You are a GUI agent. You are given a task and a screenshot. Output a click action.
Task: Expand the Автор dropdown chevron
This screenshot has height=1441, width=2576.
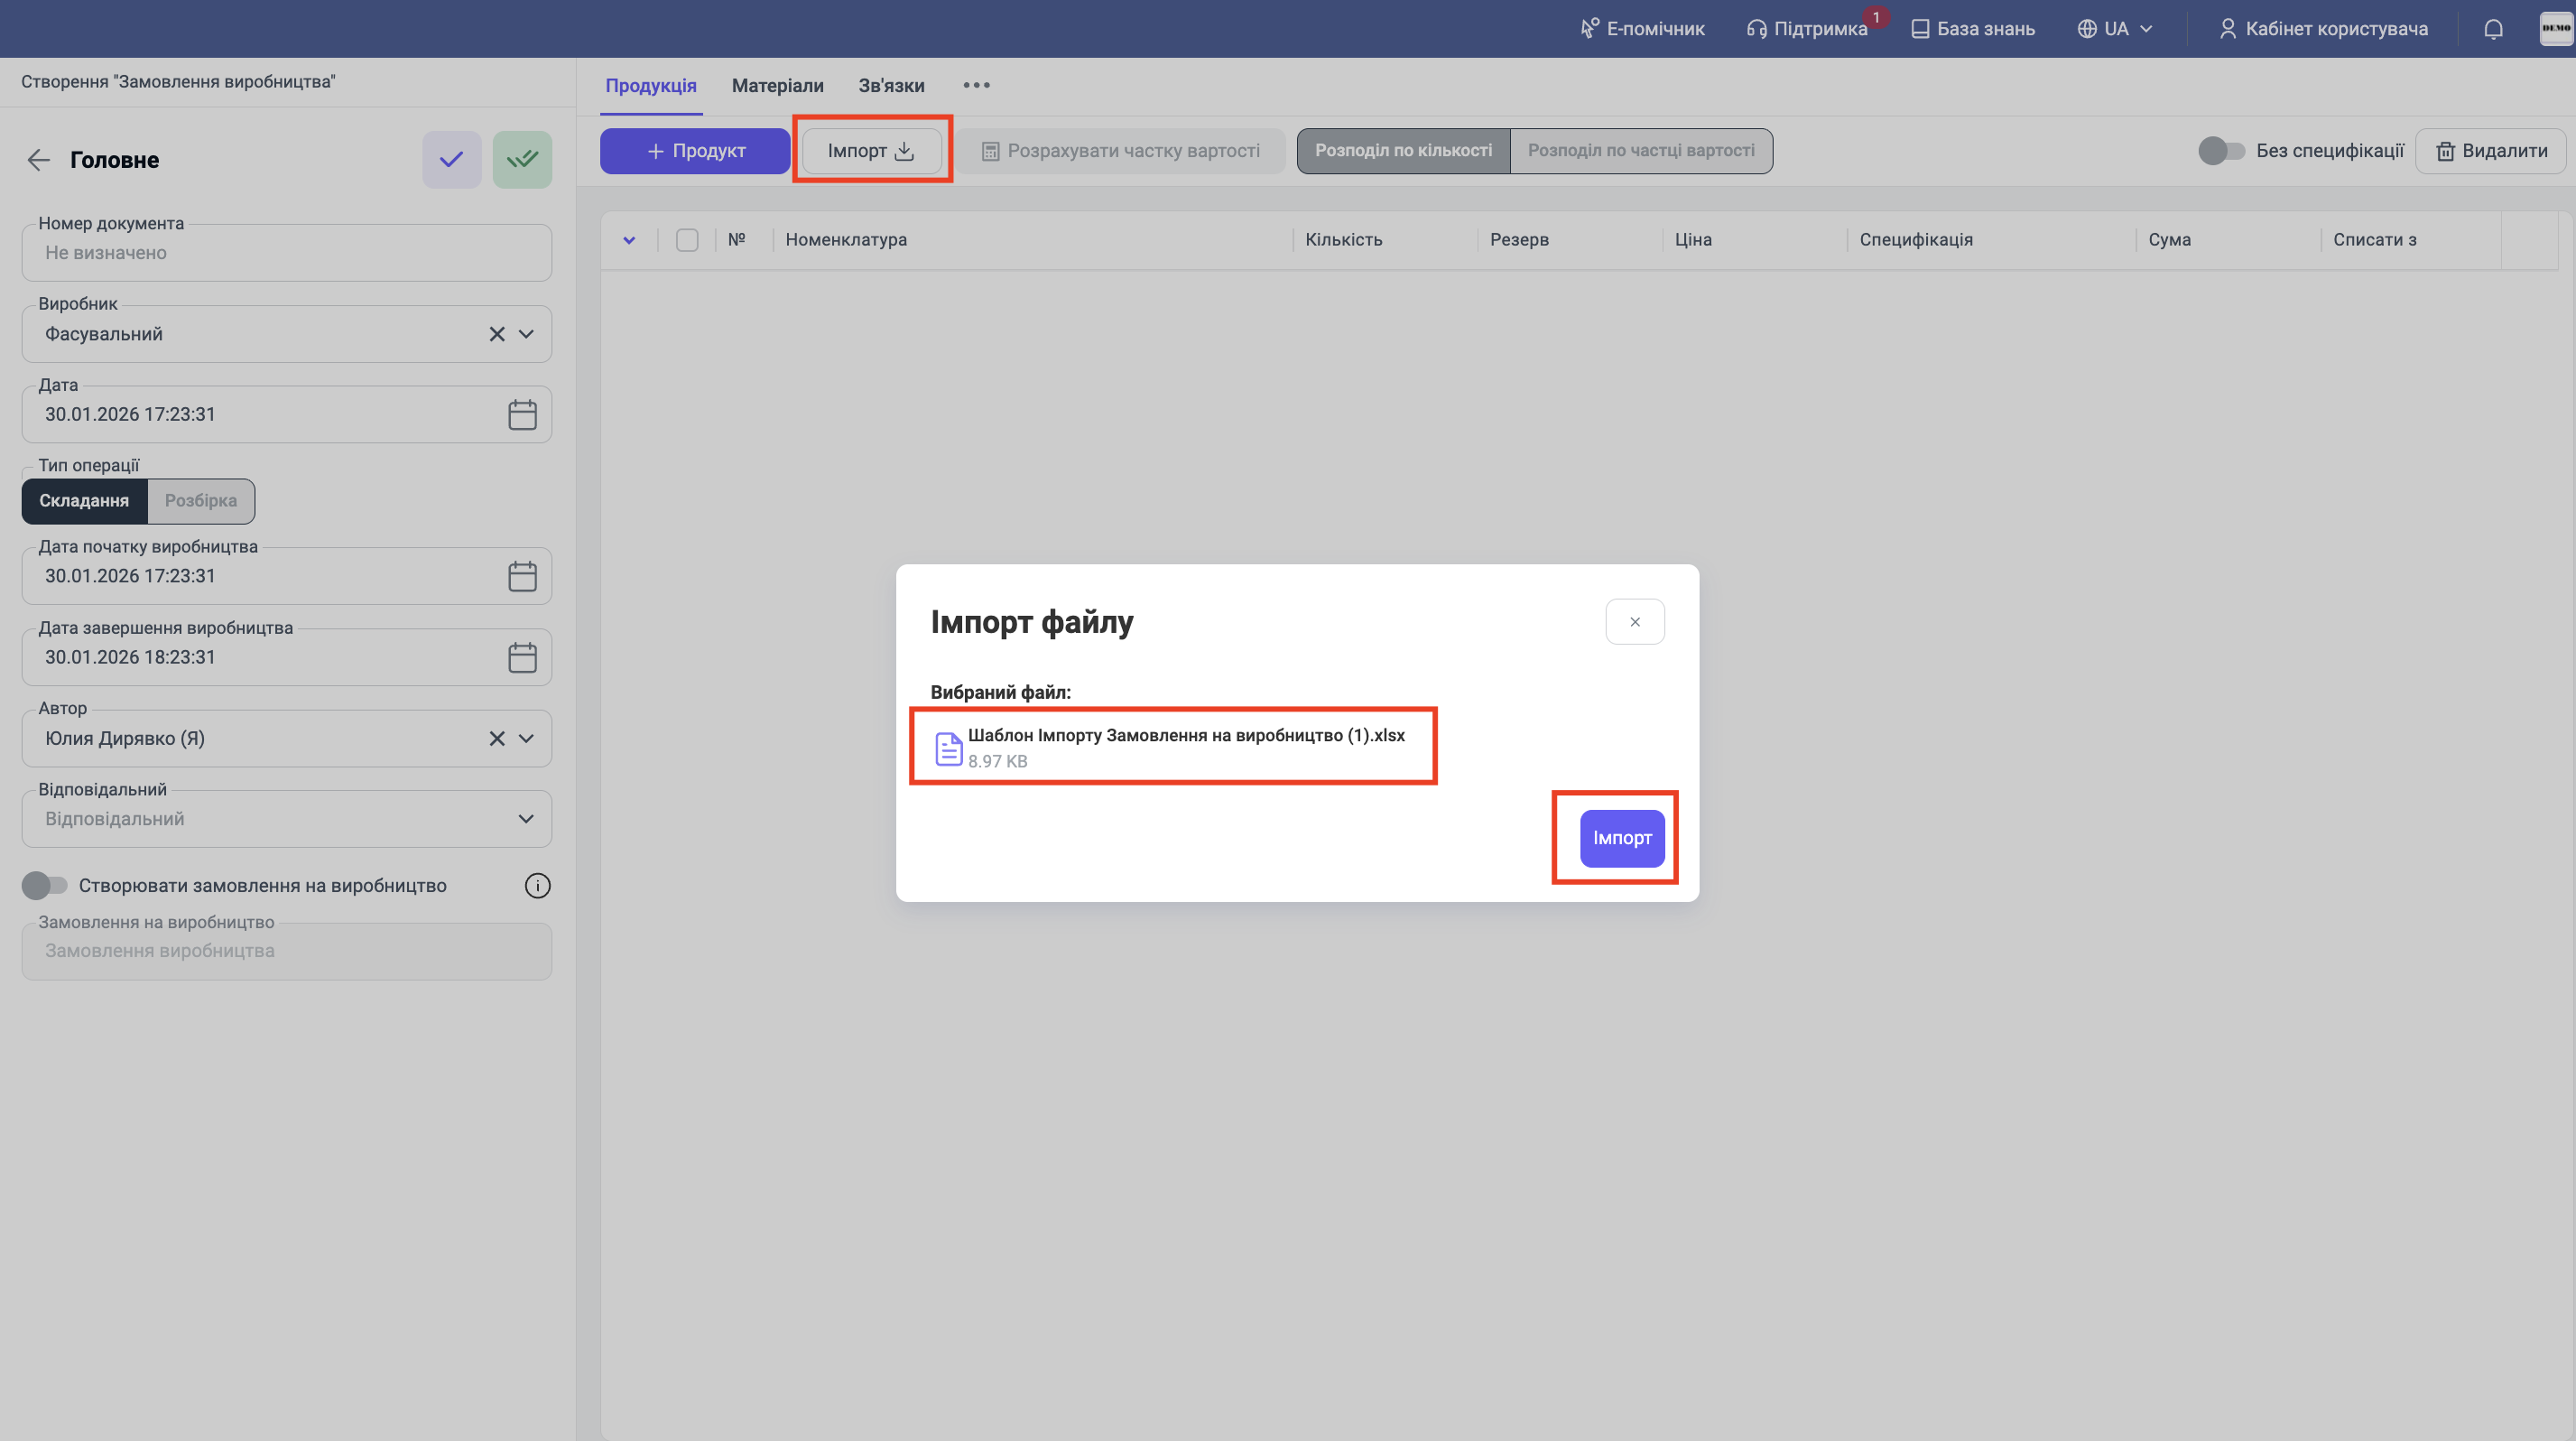(526, 739)
